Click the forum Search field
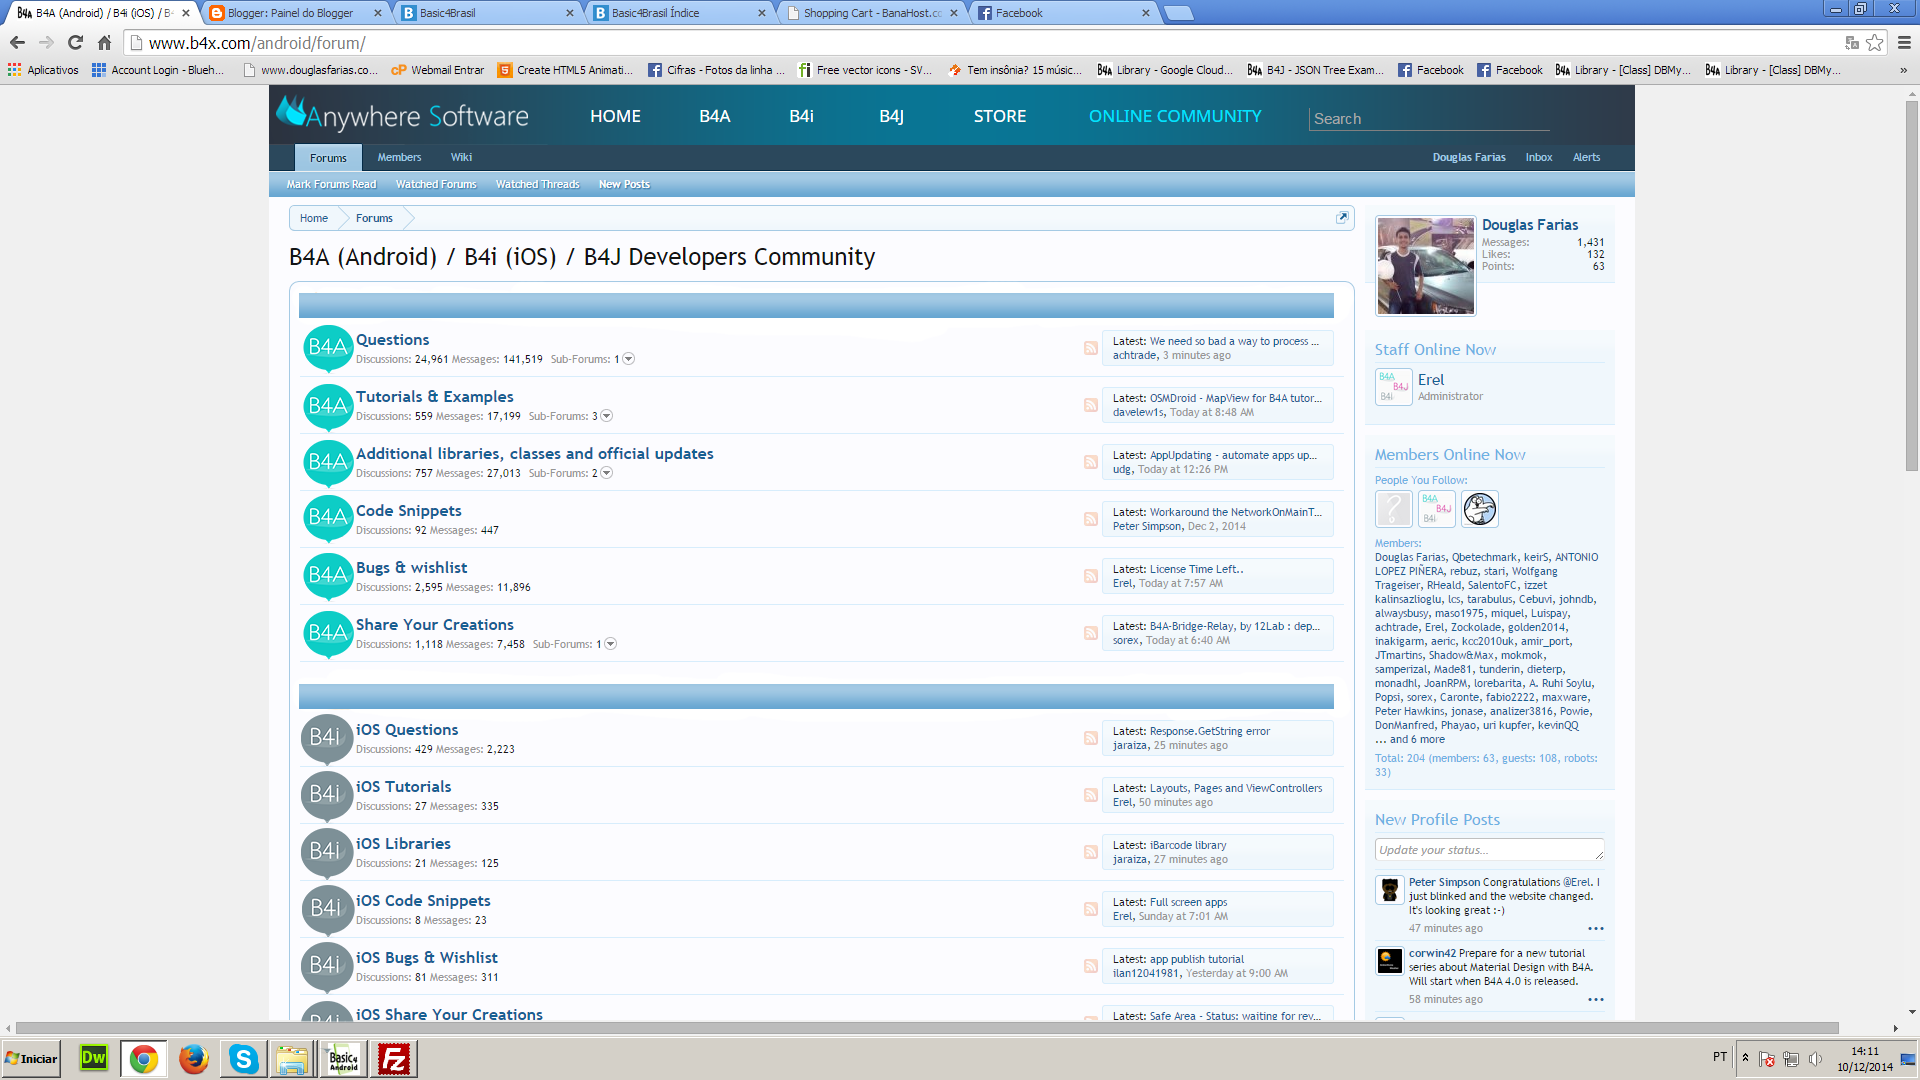The image size is (1920, 1080). (x=1428, y=118)
